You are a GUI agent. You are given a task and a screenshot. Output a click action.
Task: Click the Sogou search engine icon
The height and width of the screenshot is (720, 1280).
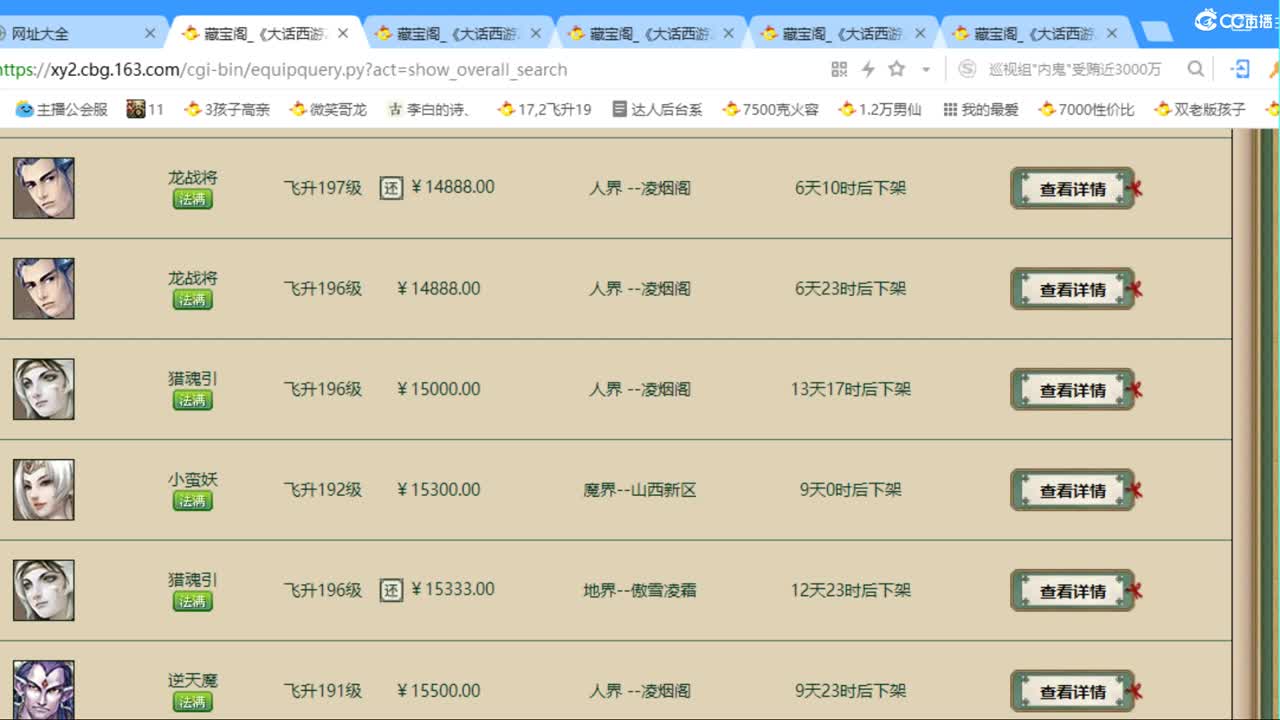point(967,69)
